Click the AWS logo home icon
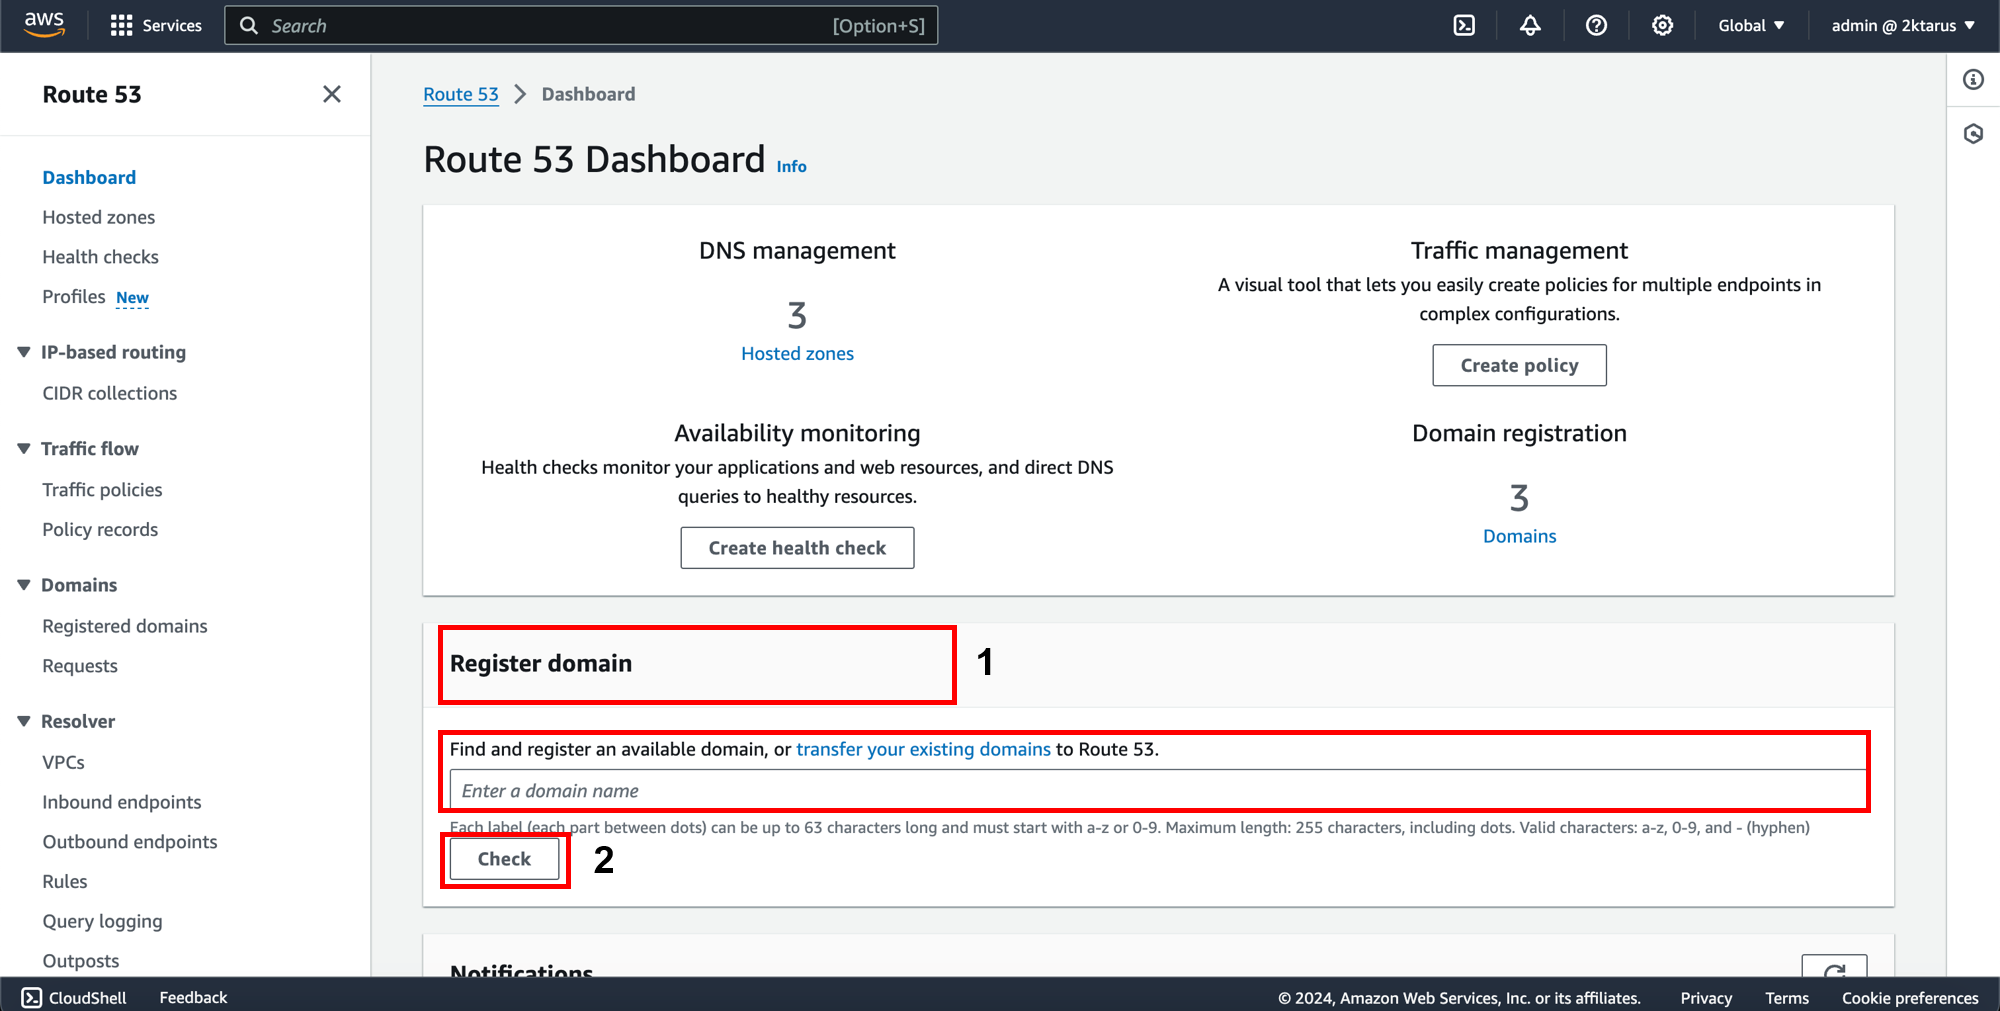Viewport: 2000px width, 1011px height. click(44, 25)
